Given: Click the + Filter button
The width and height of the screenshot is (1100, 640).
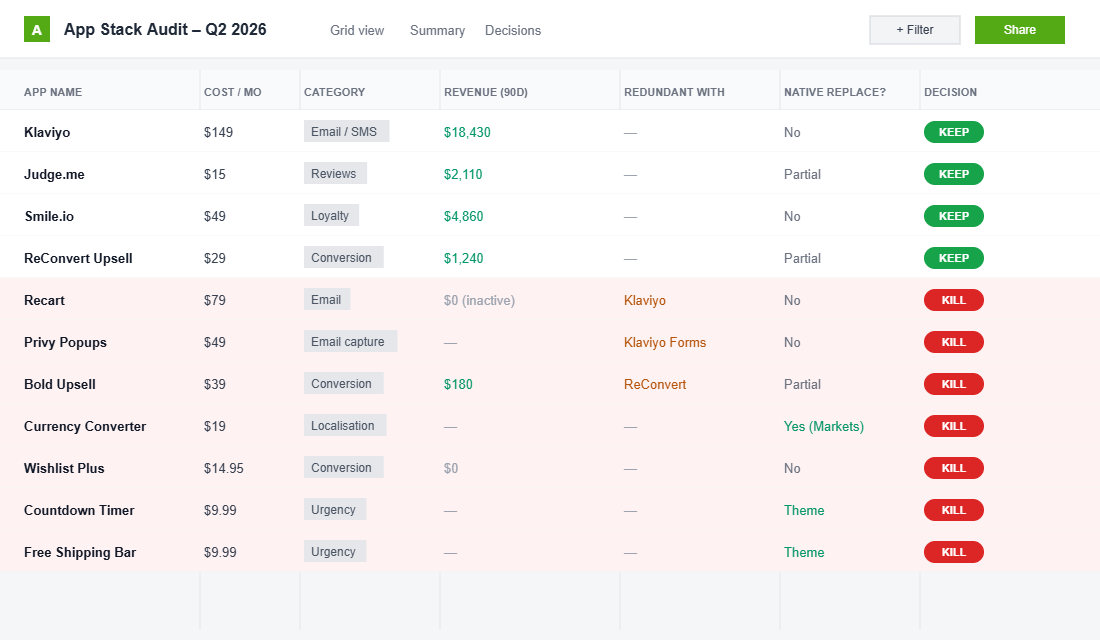Looking at the screenshot, I should [x=914, y=30].
